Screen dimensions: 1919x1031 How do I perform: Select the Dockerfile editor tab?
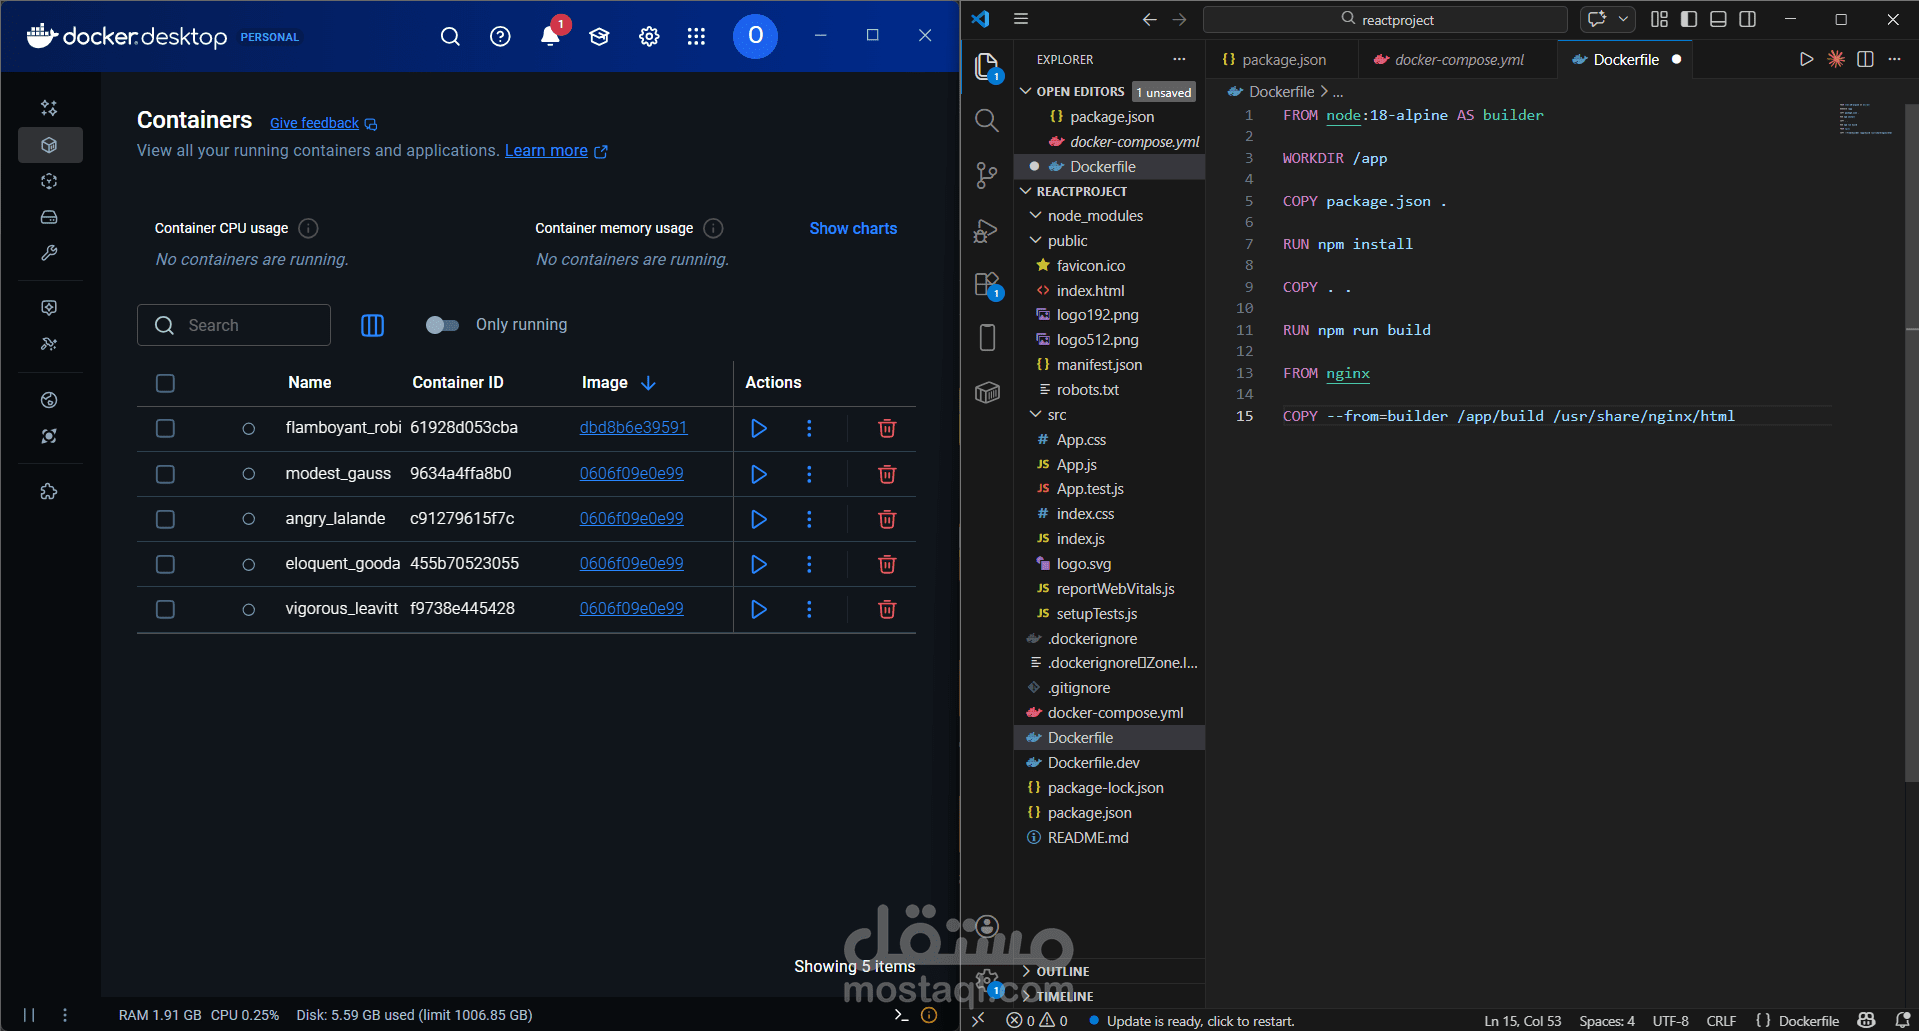coord(1624,59)
